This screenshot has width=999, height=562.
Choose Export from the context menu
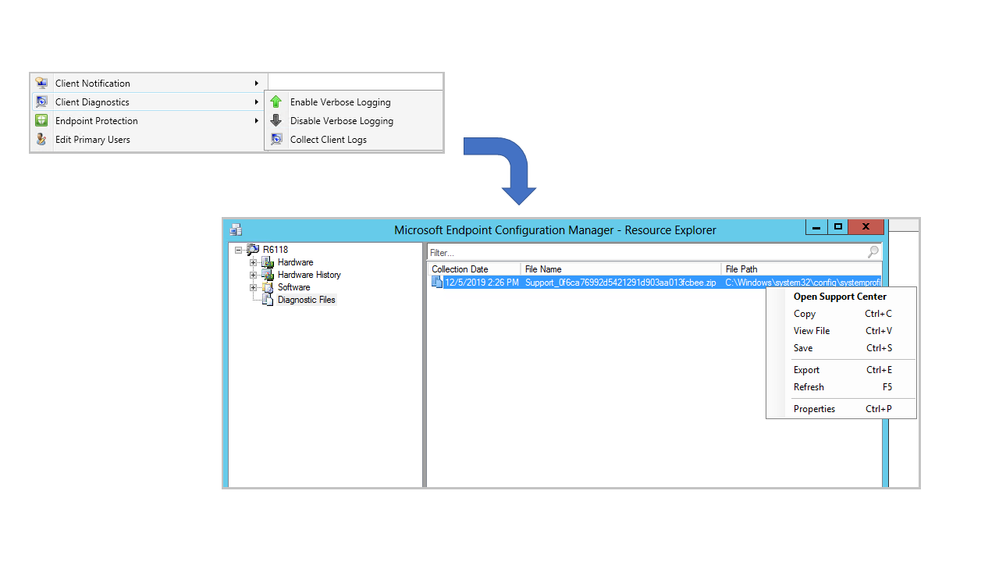pos(840,370)
